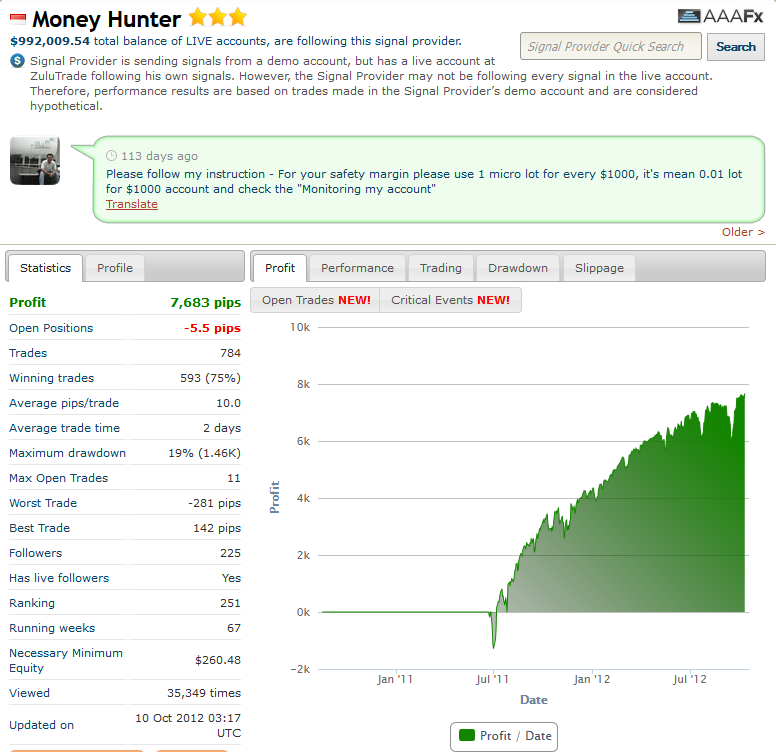Viewport: 776px width, 752px height.
Task: Click the Worst Trade value -281 pips
Action: tap(214, 503)
